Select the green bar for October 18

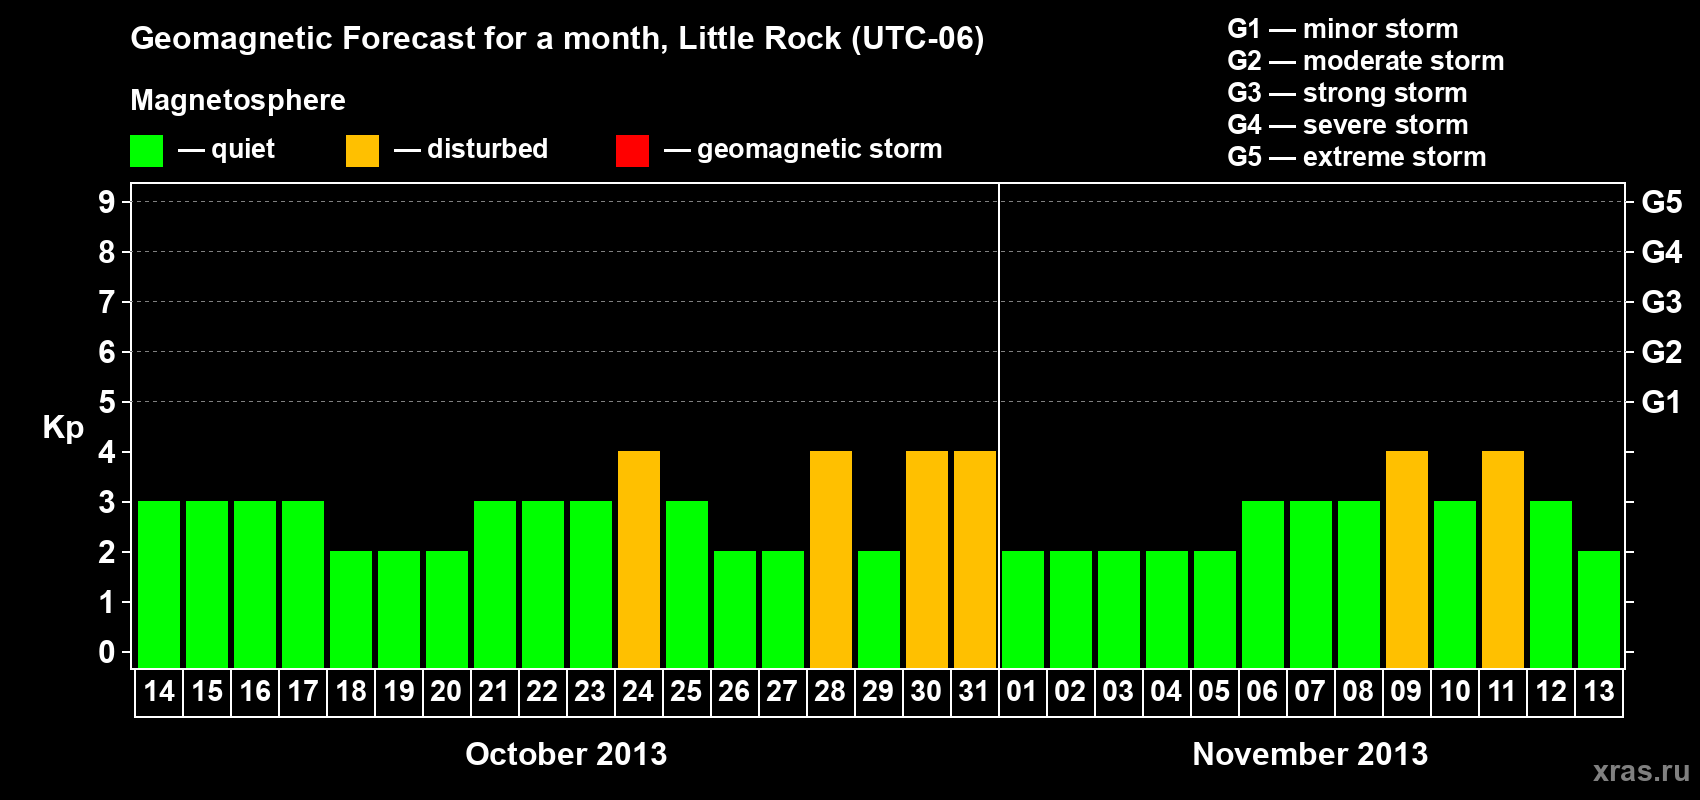pyautogui.click(x=351, y=610)
